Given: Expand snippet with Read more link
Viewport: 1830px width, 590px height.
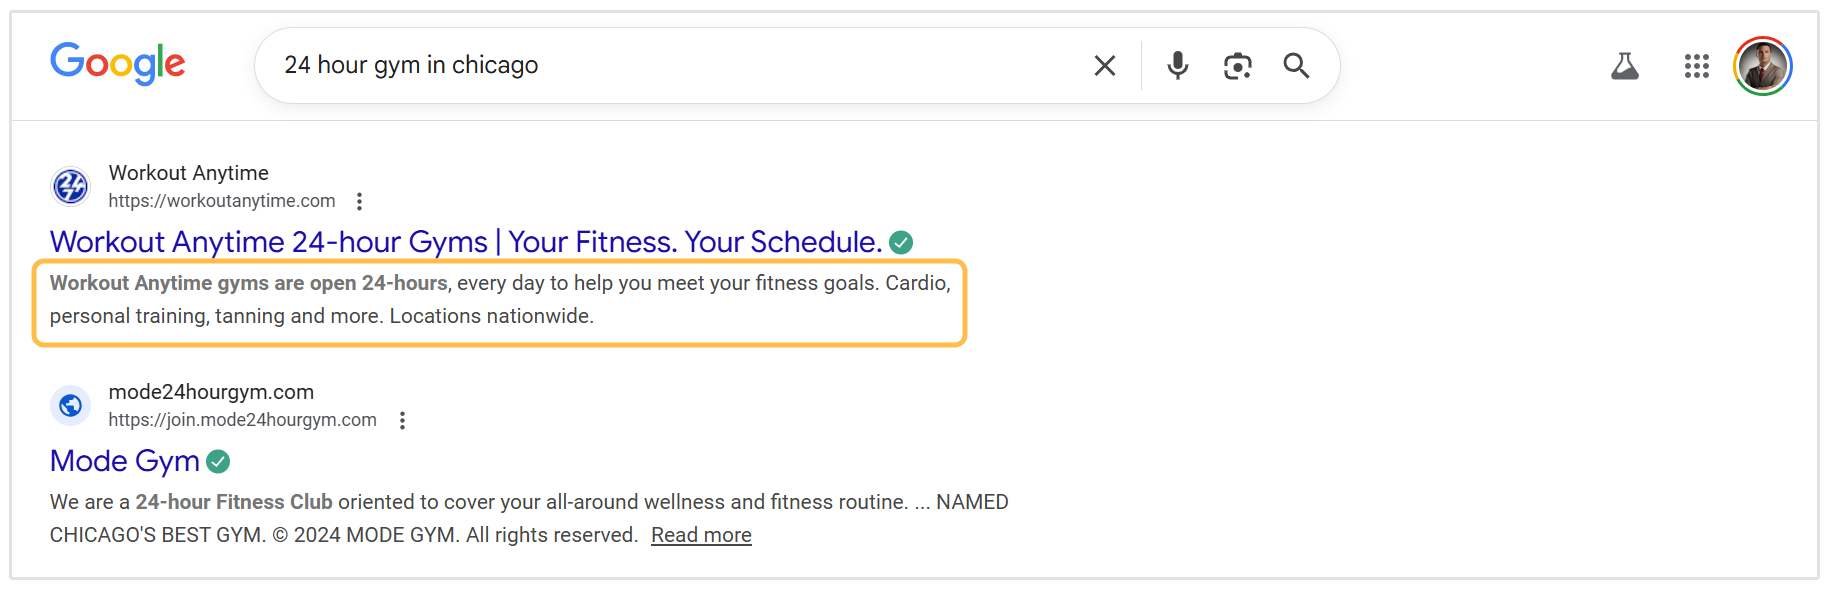Looking at the screenshot, I should point(701,535).
